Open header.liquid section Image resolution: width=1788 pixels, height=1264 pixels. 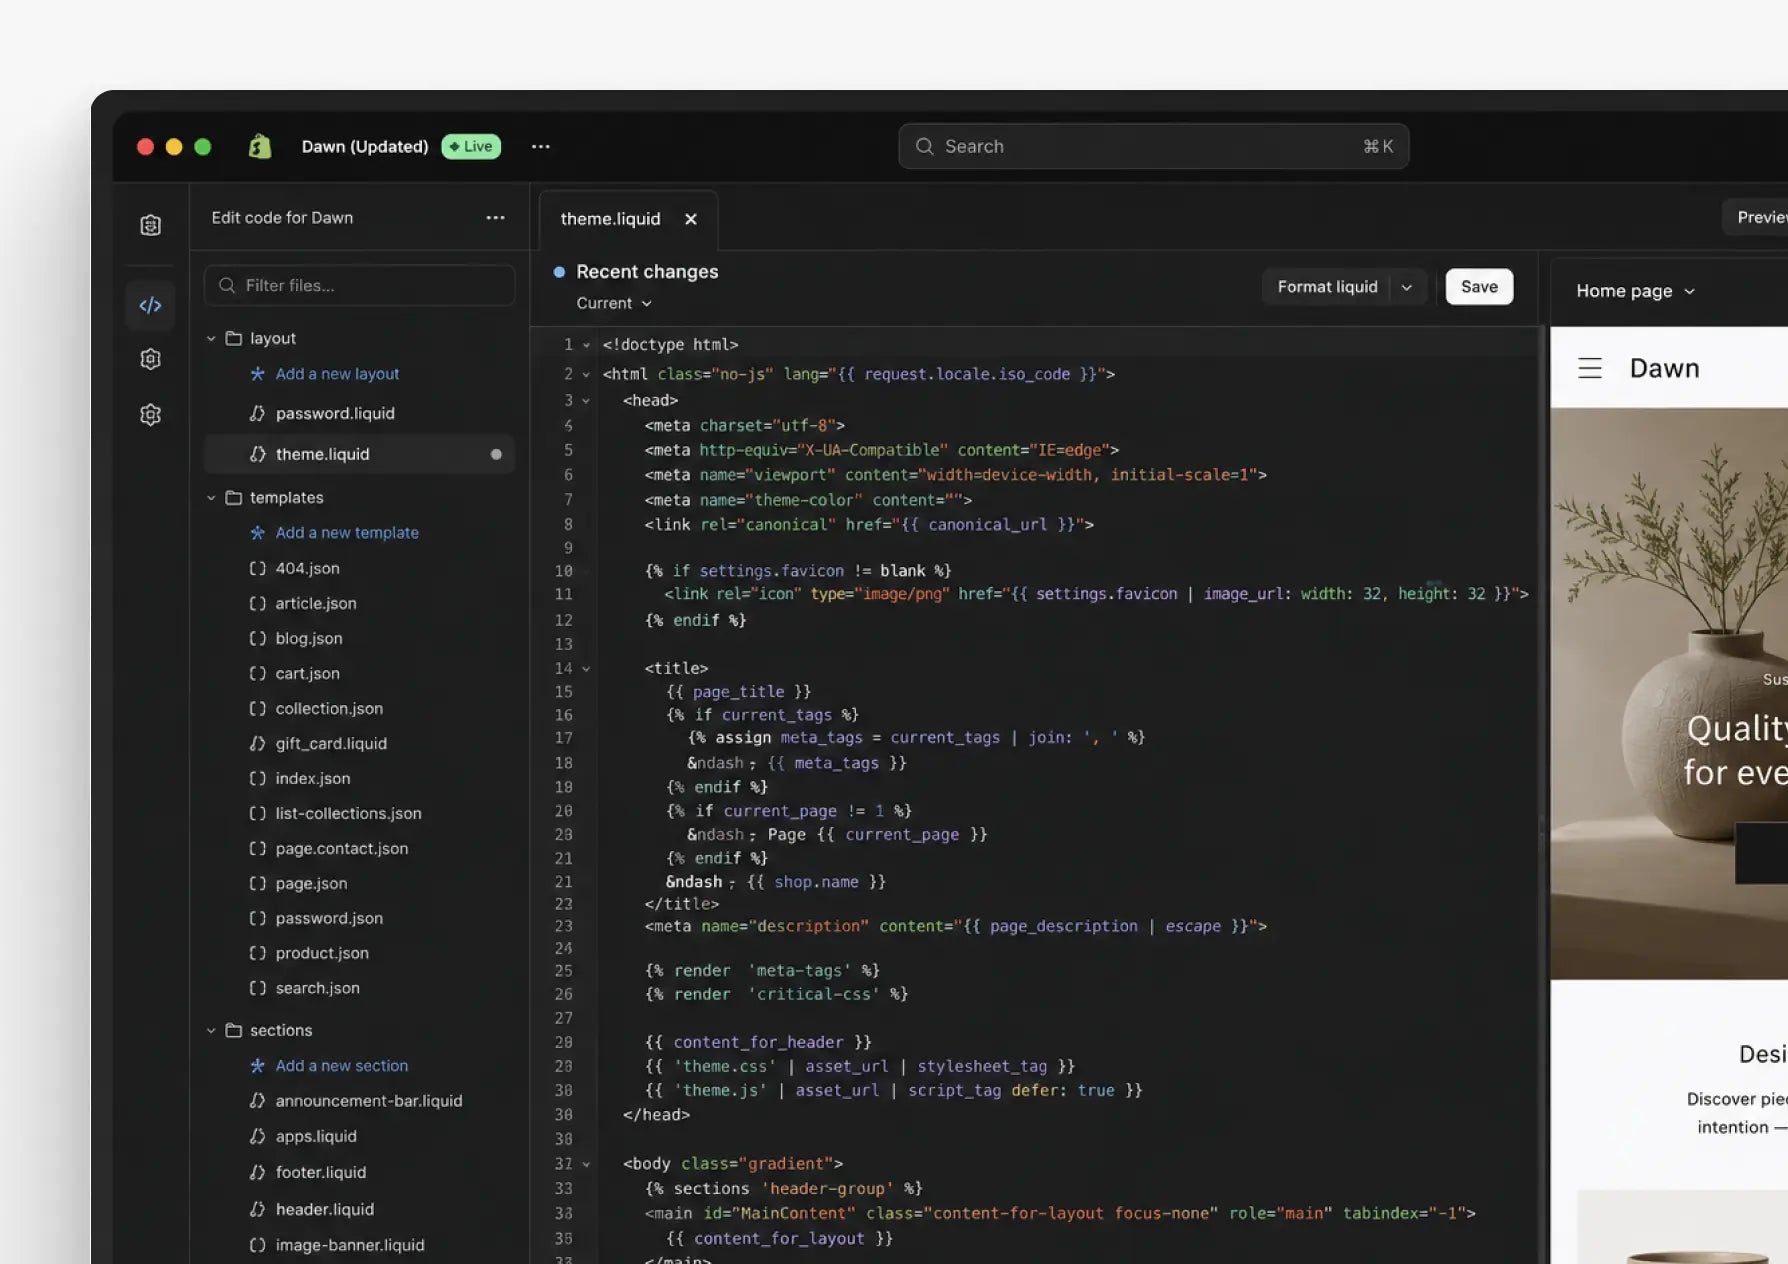point(325,1209)
